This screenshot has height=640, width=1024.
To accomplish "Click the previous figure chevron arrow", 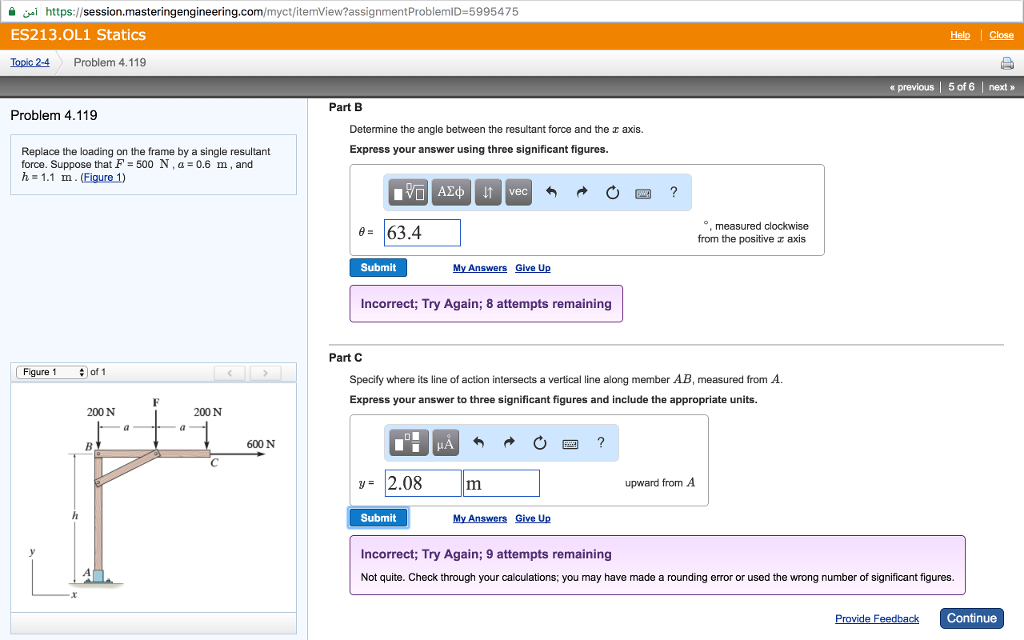I will pos(229,371).
